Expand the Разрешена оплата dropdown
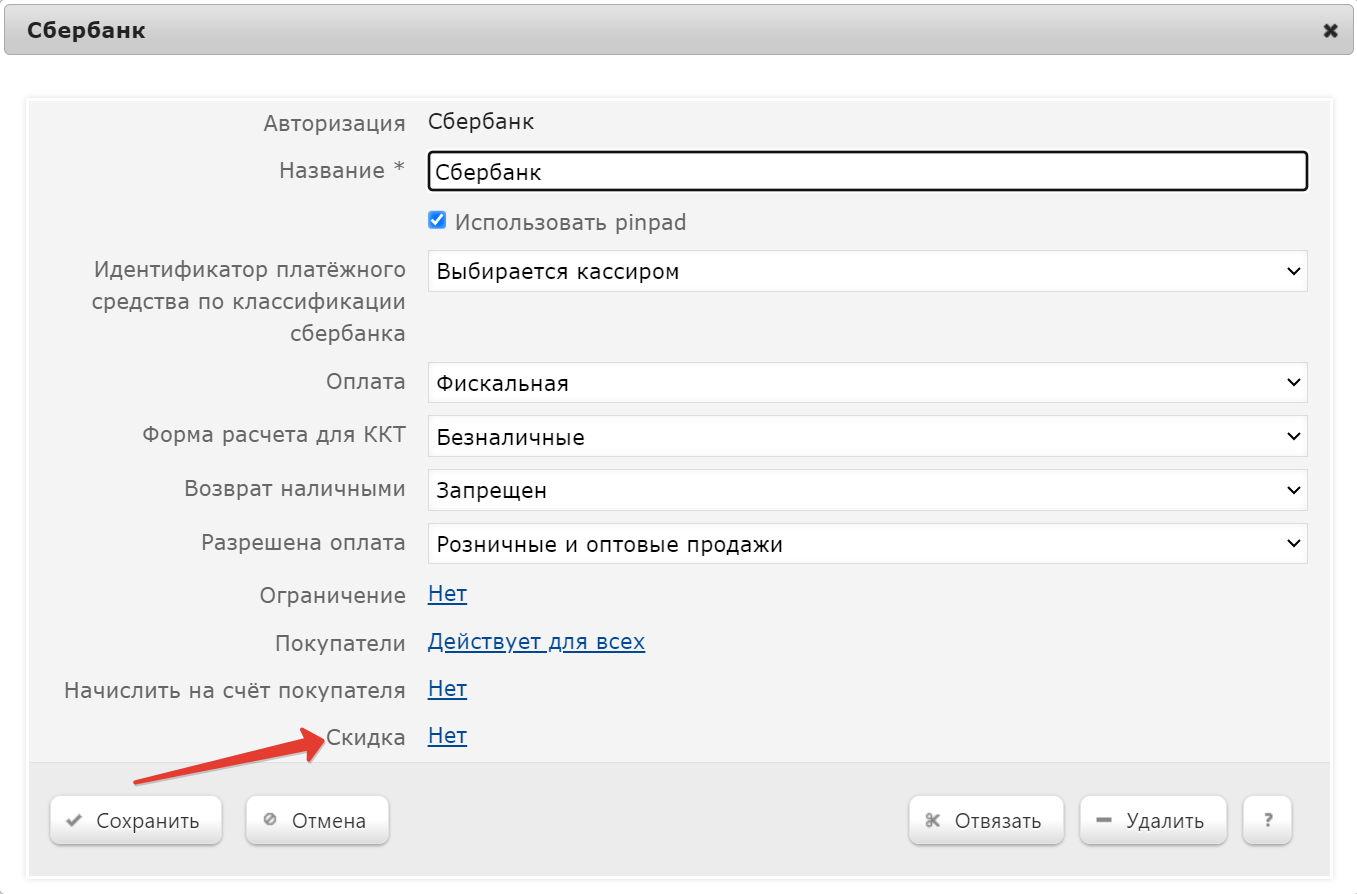Image resolution: width=1357 pixels, height=894 pixels. click(867, 544)
